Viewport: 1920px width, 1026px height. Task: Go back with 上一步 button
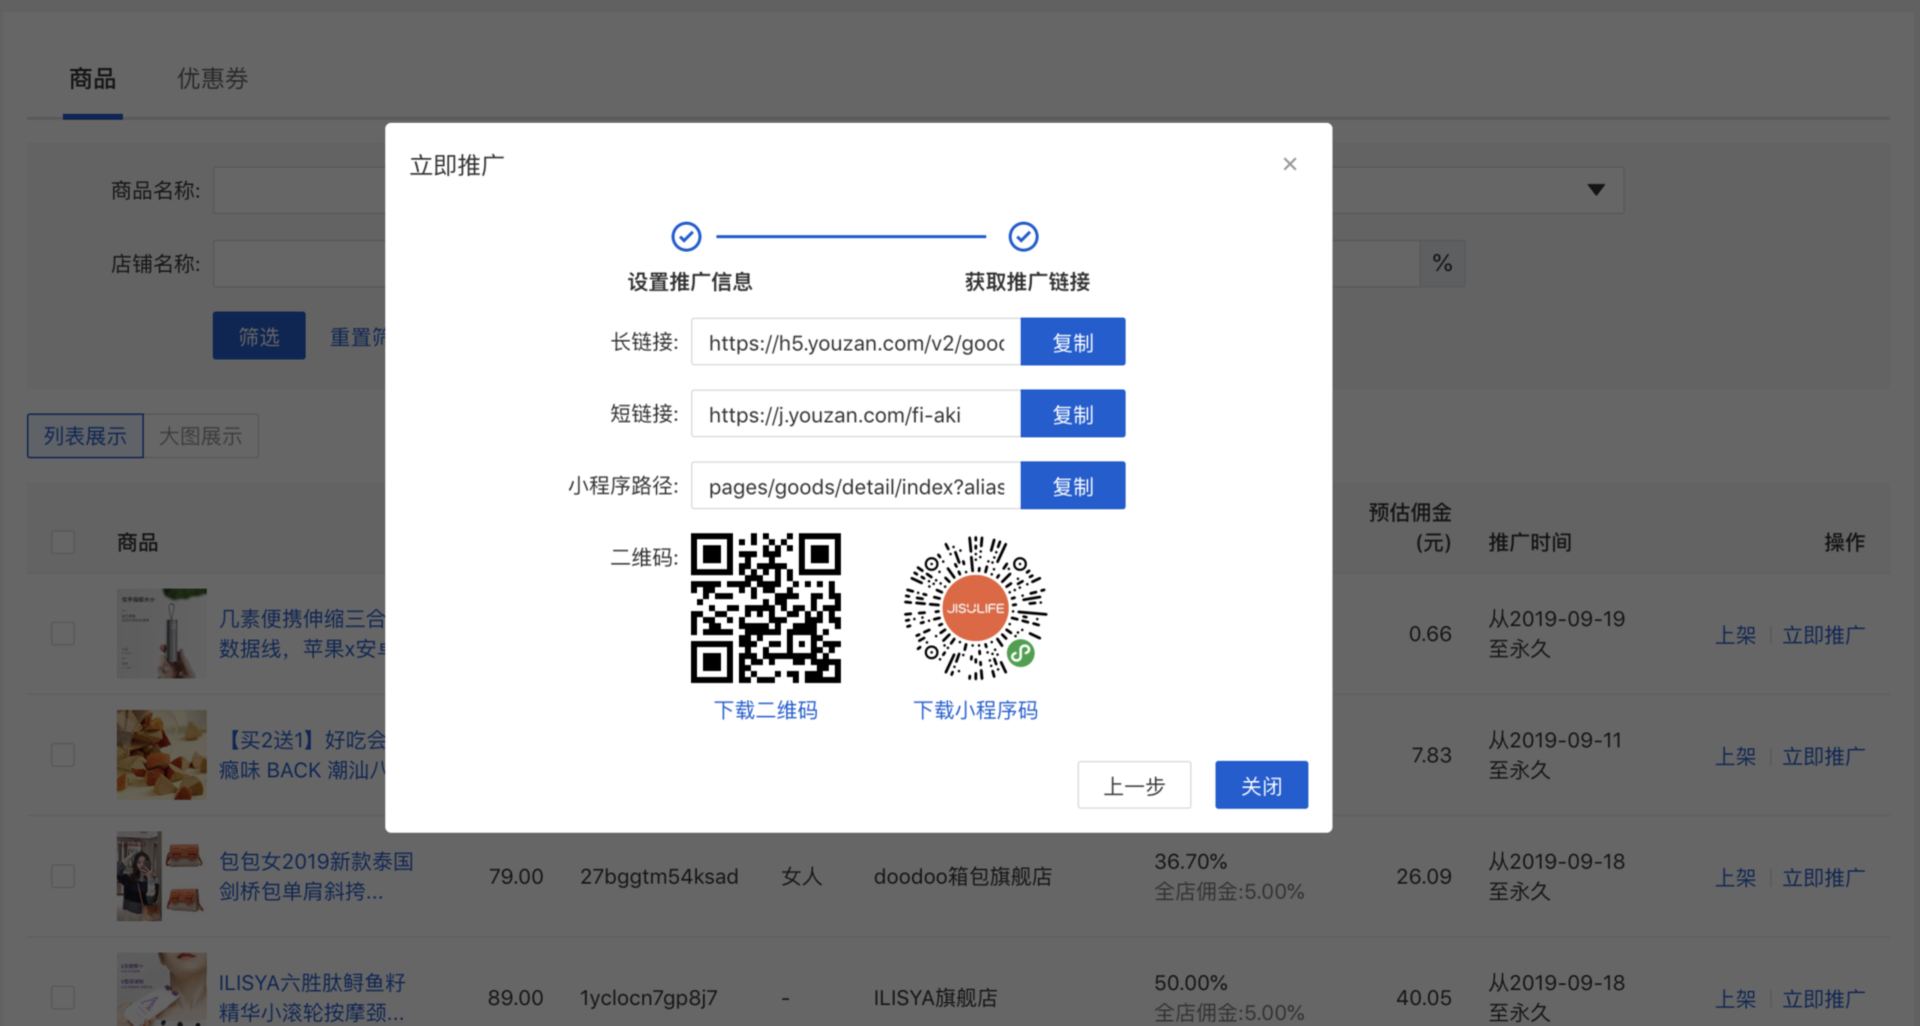[1133, 786]
